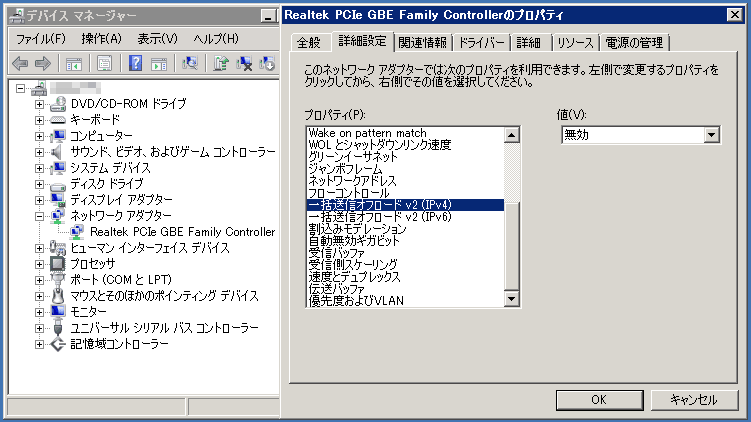Click the show/hide console tree toolbar icon
The image size is (751, 422).
(x=74, y=63)
